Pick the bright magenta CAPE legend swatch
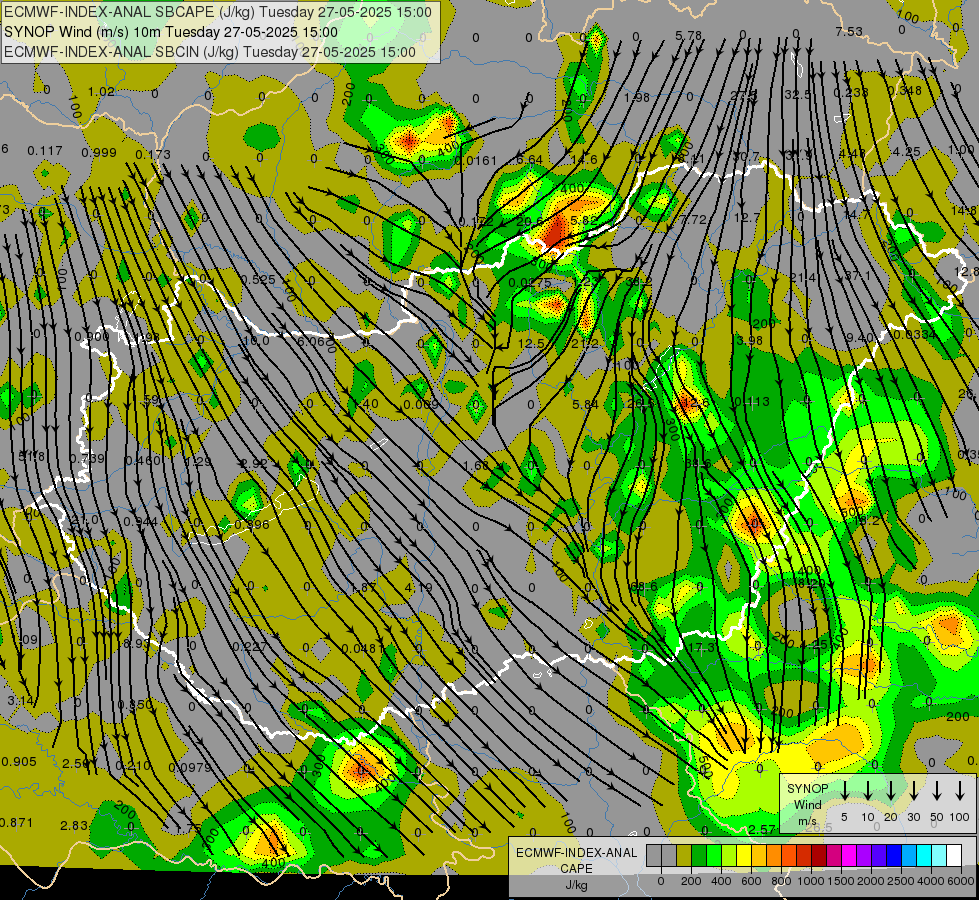This screenshot has height=900, width=979. 849,855
